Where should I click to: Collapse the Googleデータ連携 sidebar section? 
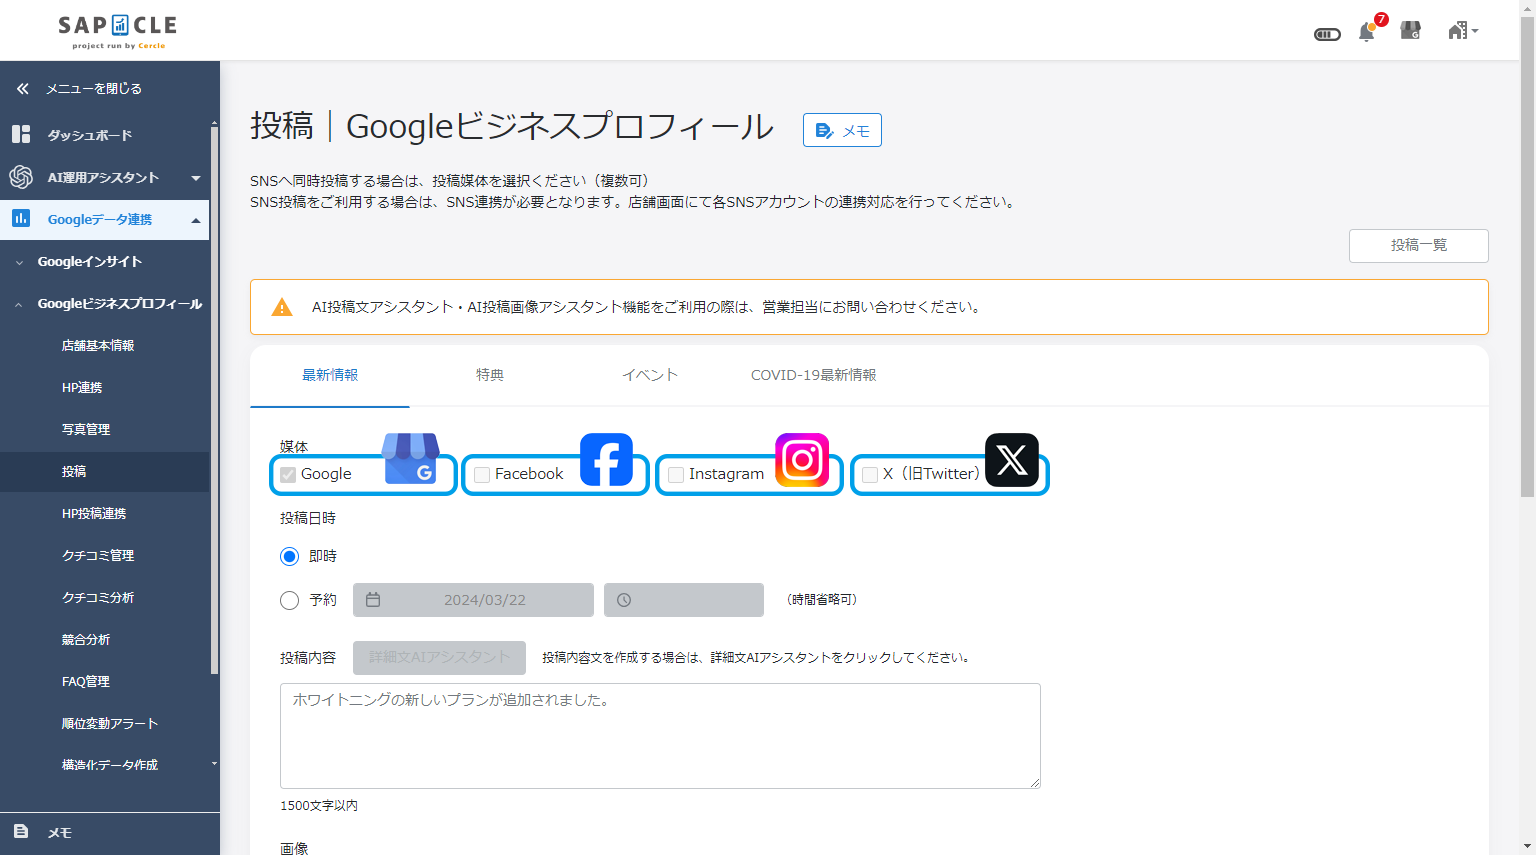click(104, 219)
